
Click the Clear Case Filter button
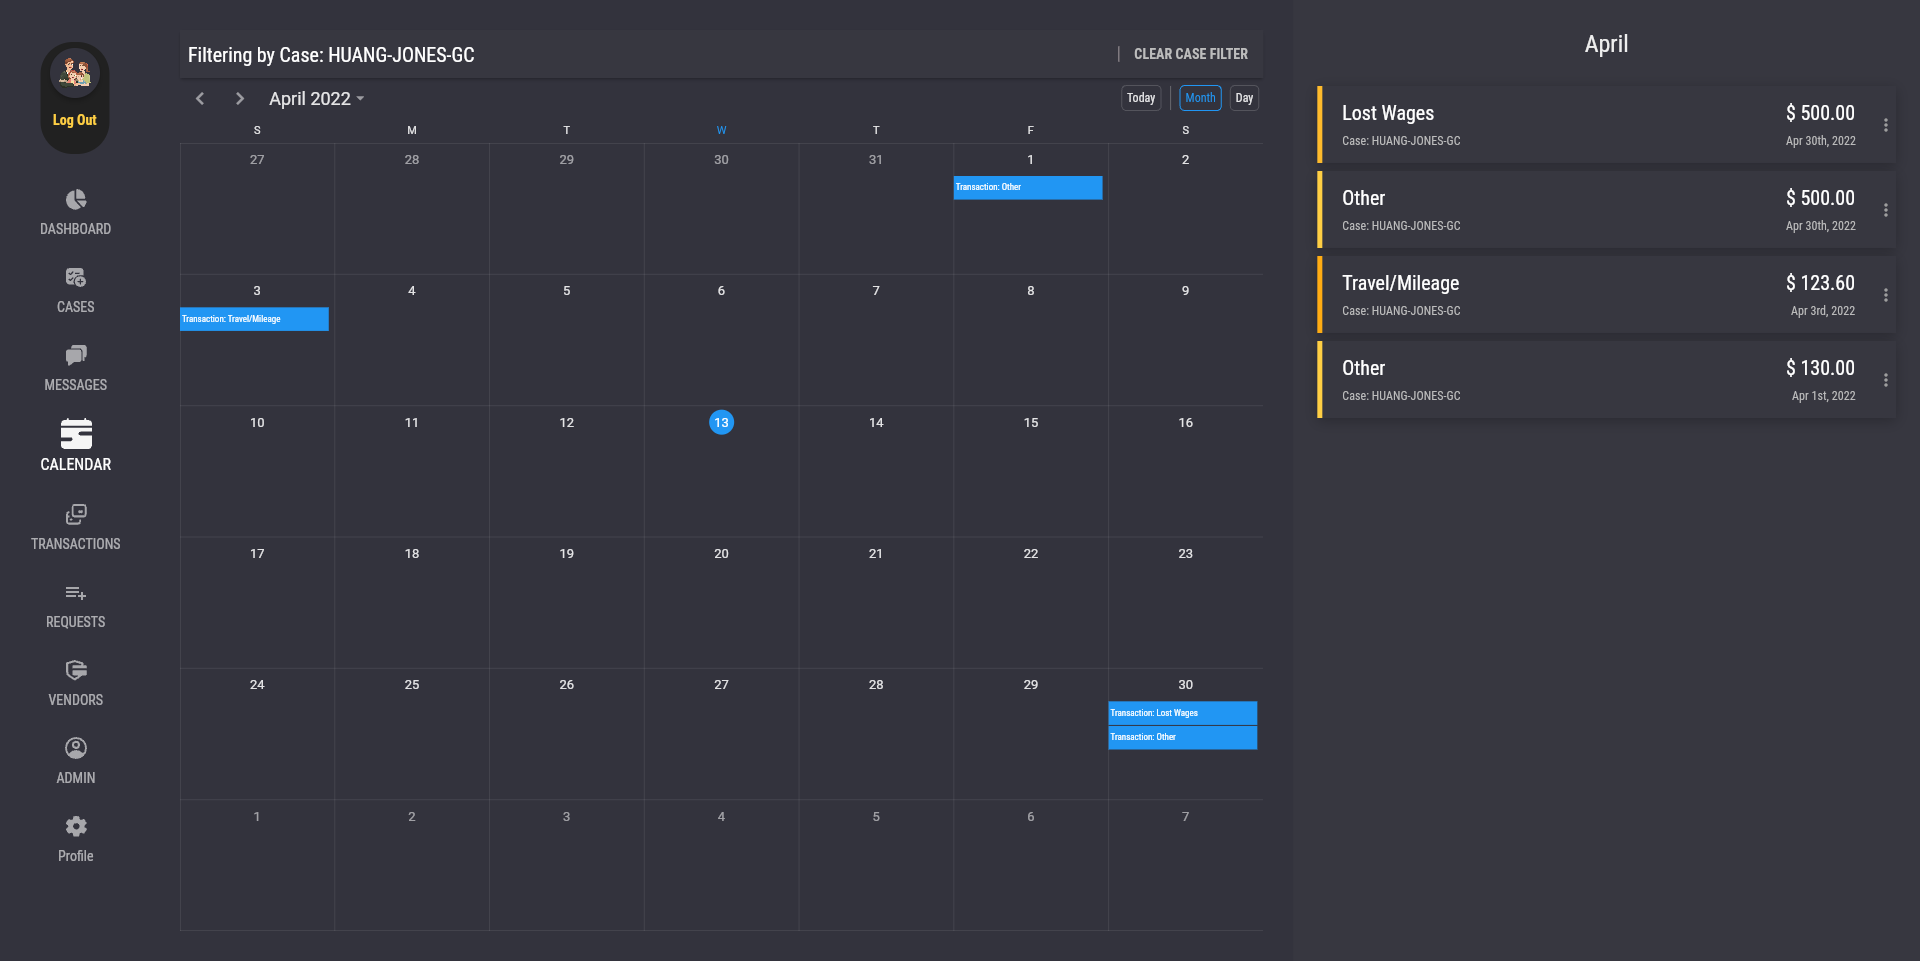pos(1190,54)
